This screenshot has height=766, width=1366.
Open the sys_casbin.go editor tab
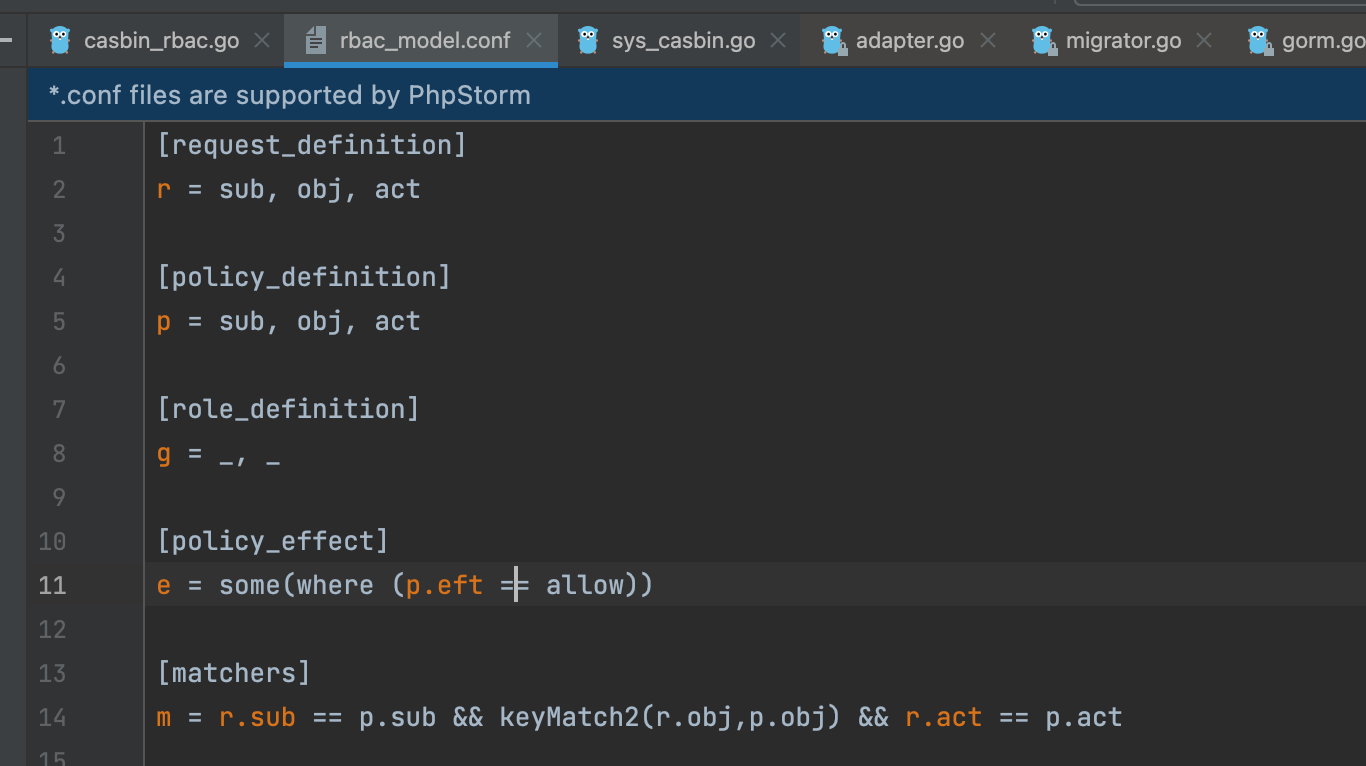pyautogui.click(x=683, y=41)
